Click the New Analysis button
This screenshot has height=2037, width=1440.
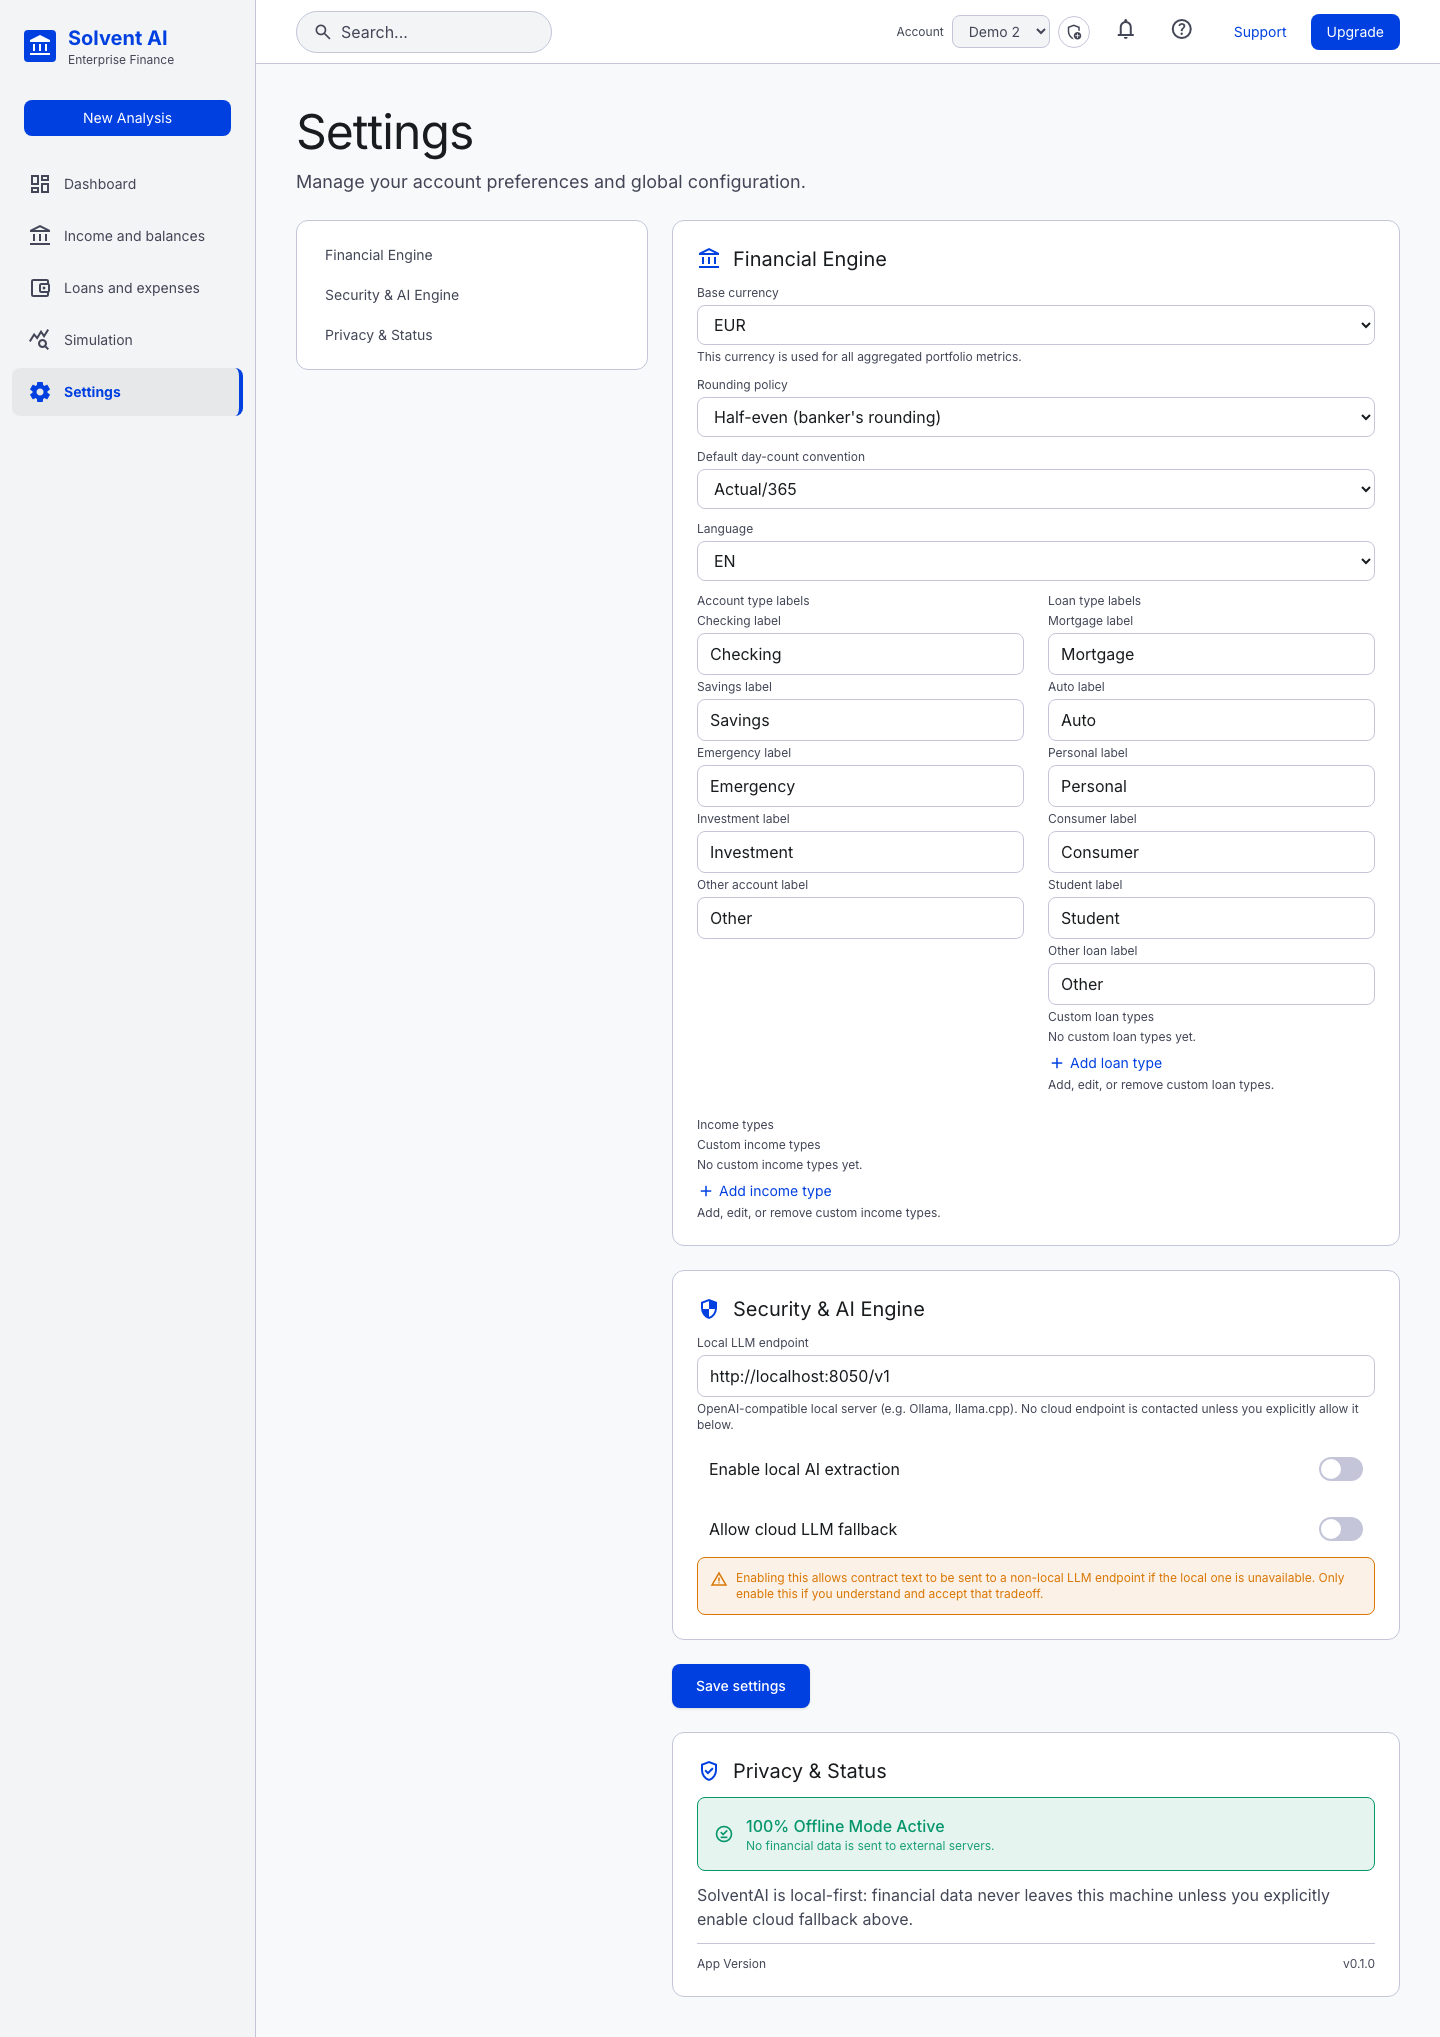click(x=127, y=118)
